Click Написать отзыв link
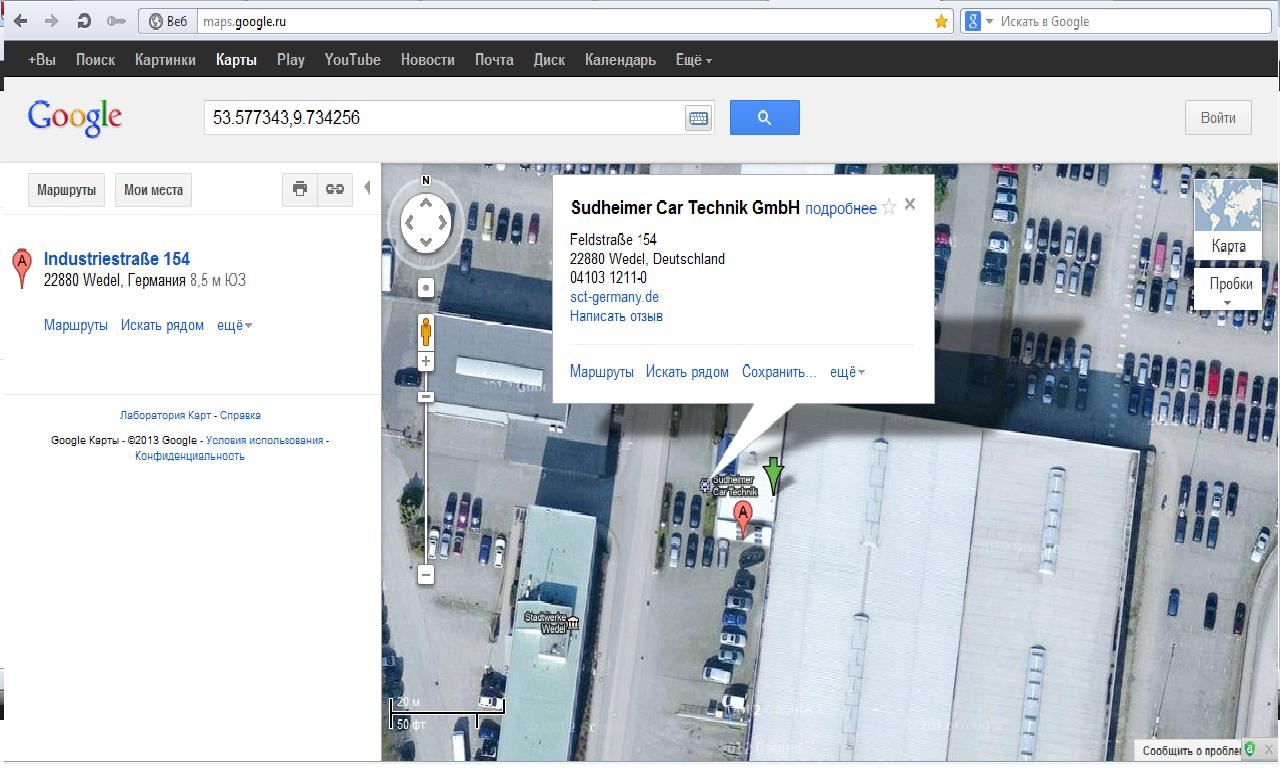This screenshot has height=768, width=1280. 616,316
